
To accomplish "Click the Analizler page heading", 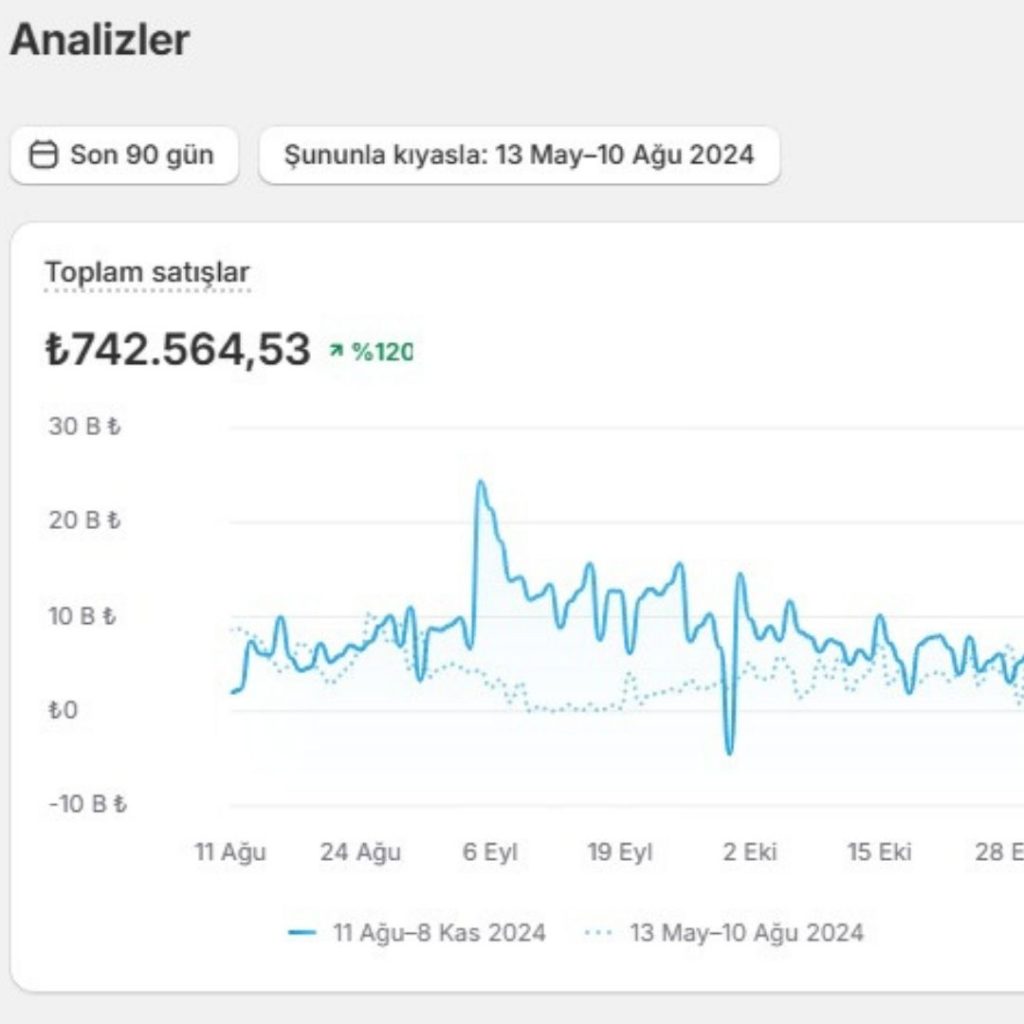I will [99, 41].
